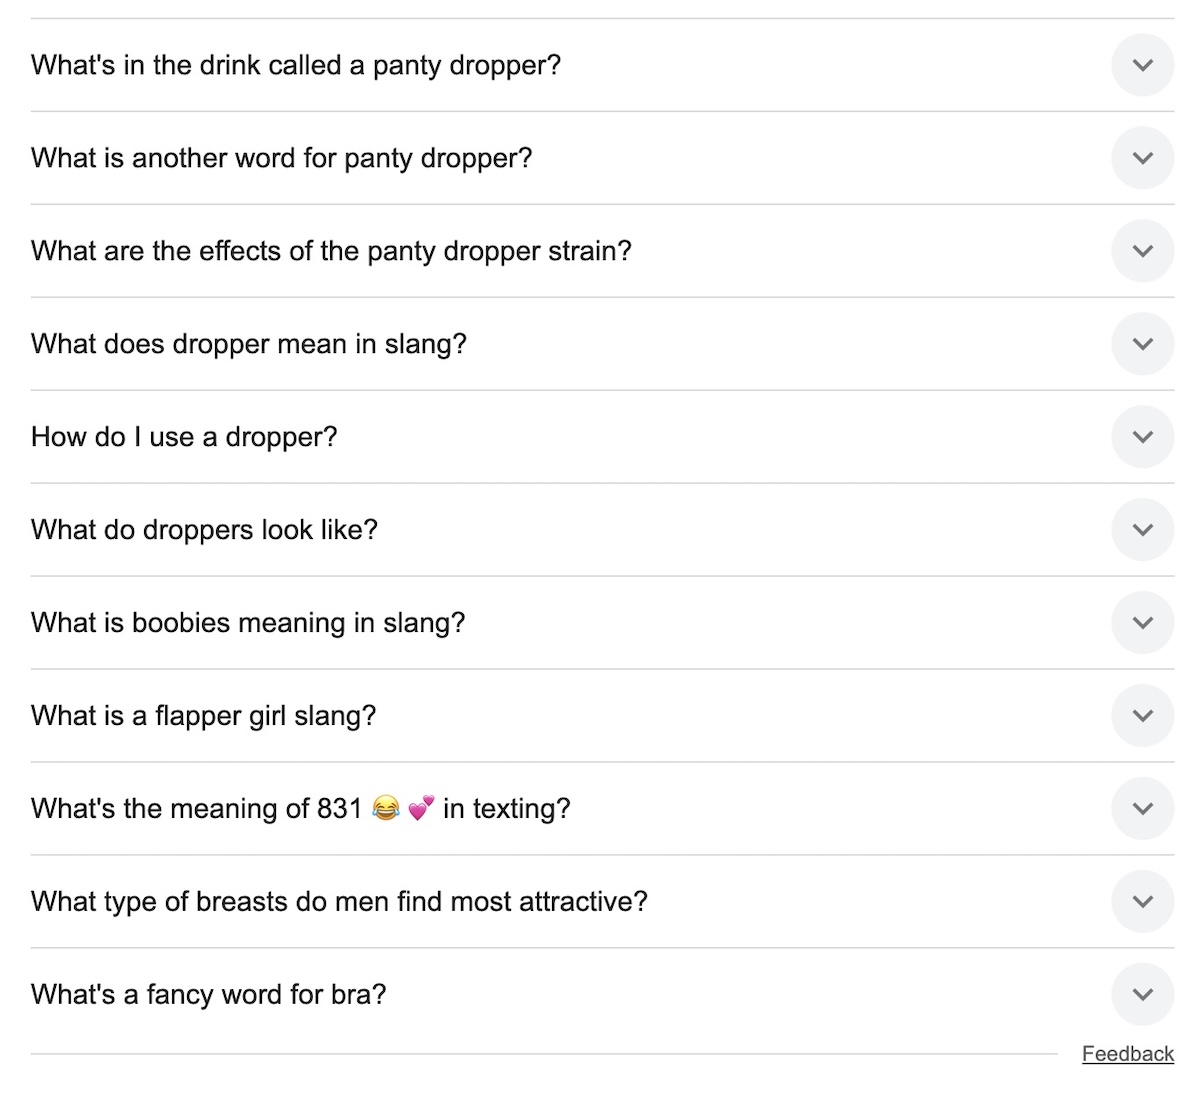Viewport: 1200px width, 1096px height.
Task: Expand the 831 in texting question arrow
Action: pos(1142,809)
